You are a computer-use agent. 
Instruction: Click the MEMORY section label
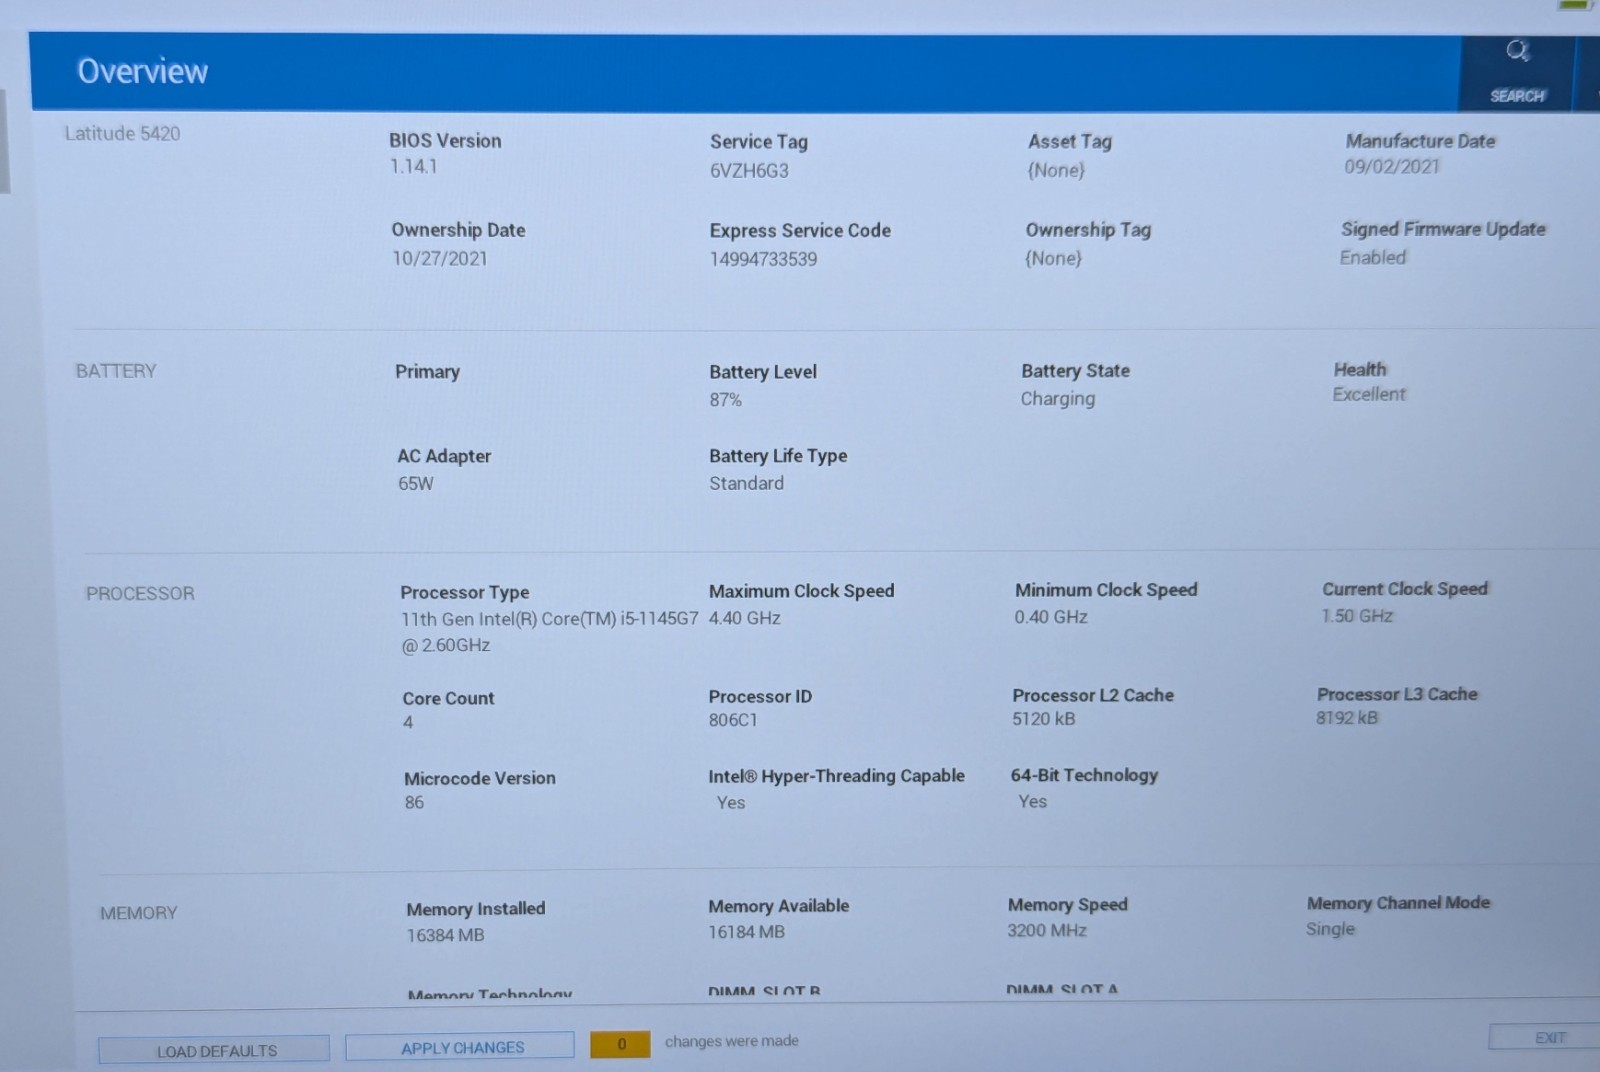[x=138, y=913]
